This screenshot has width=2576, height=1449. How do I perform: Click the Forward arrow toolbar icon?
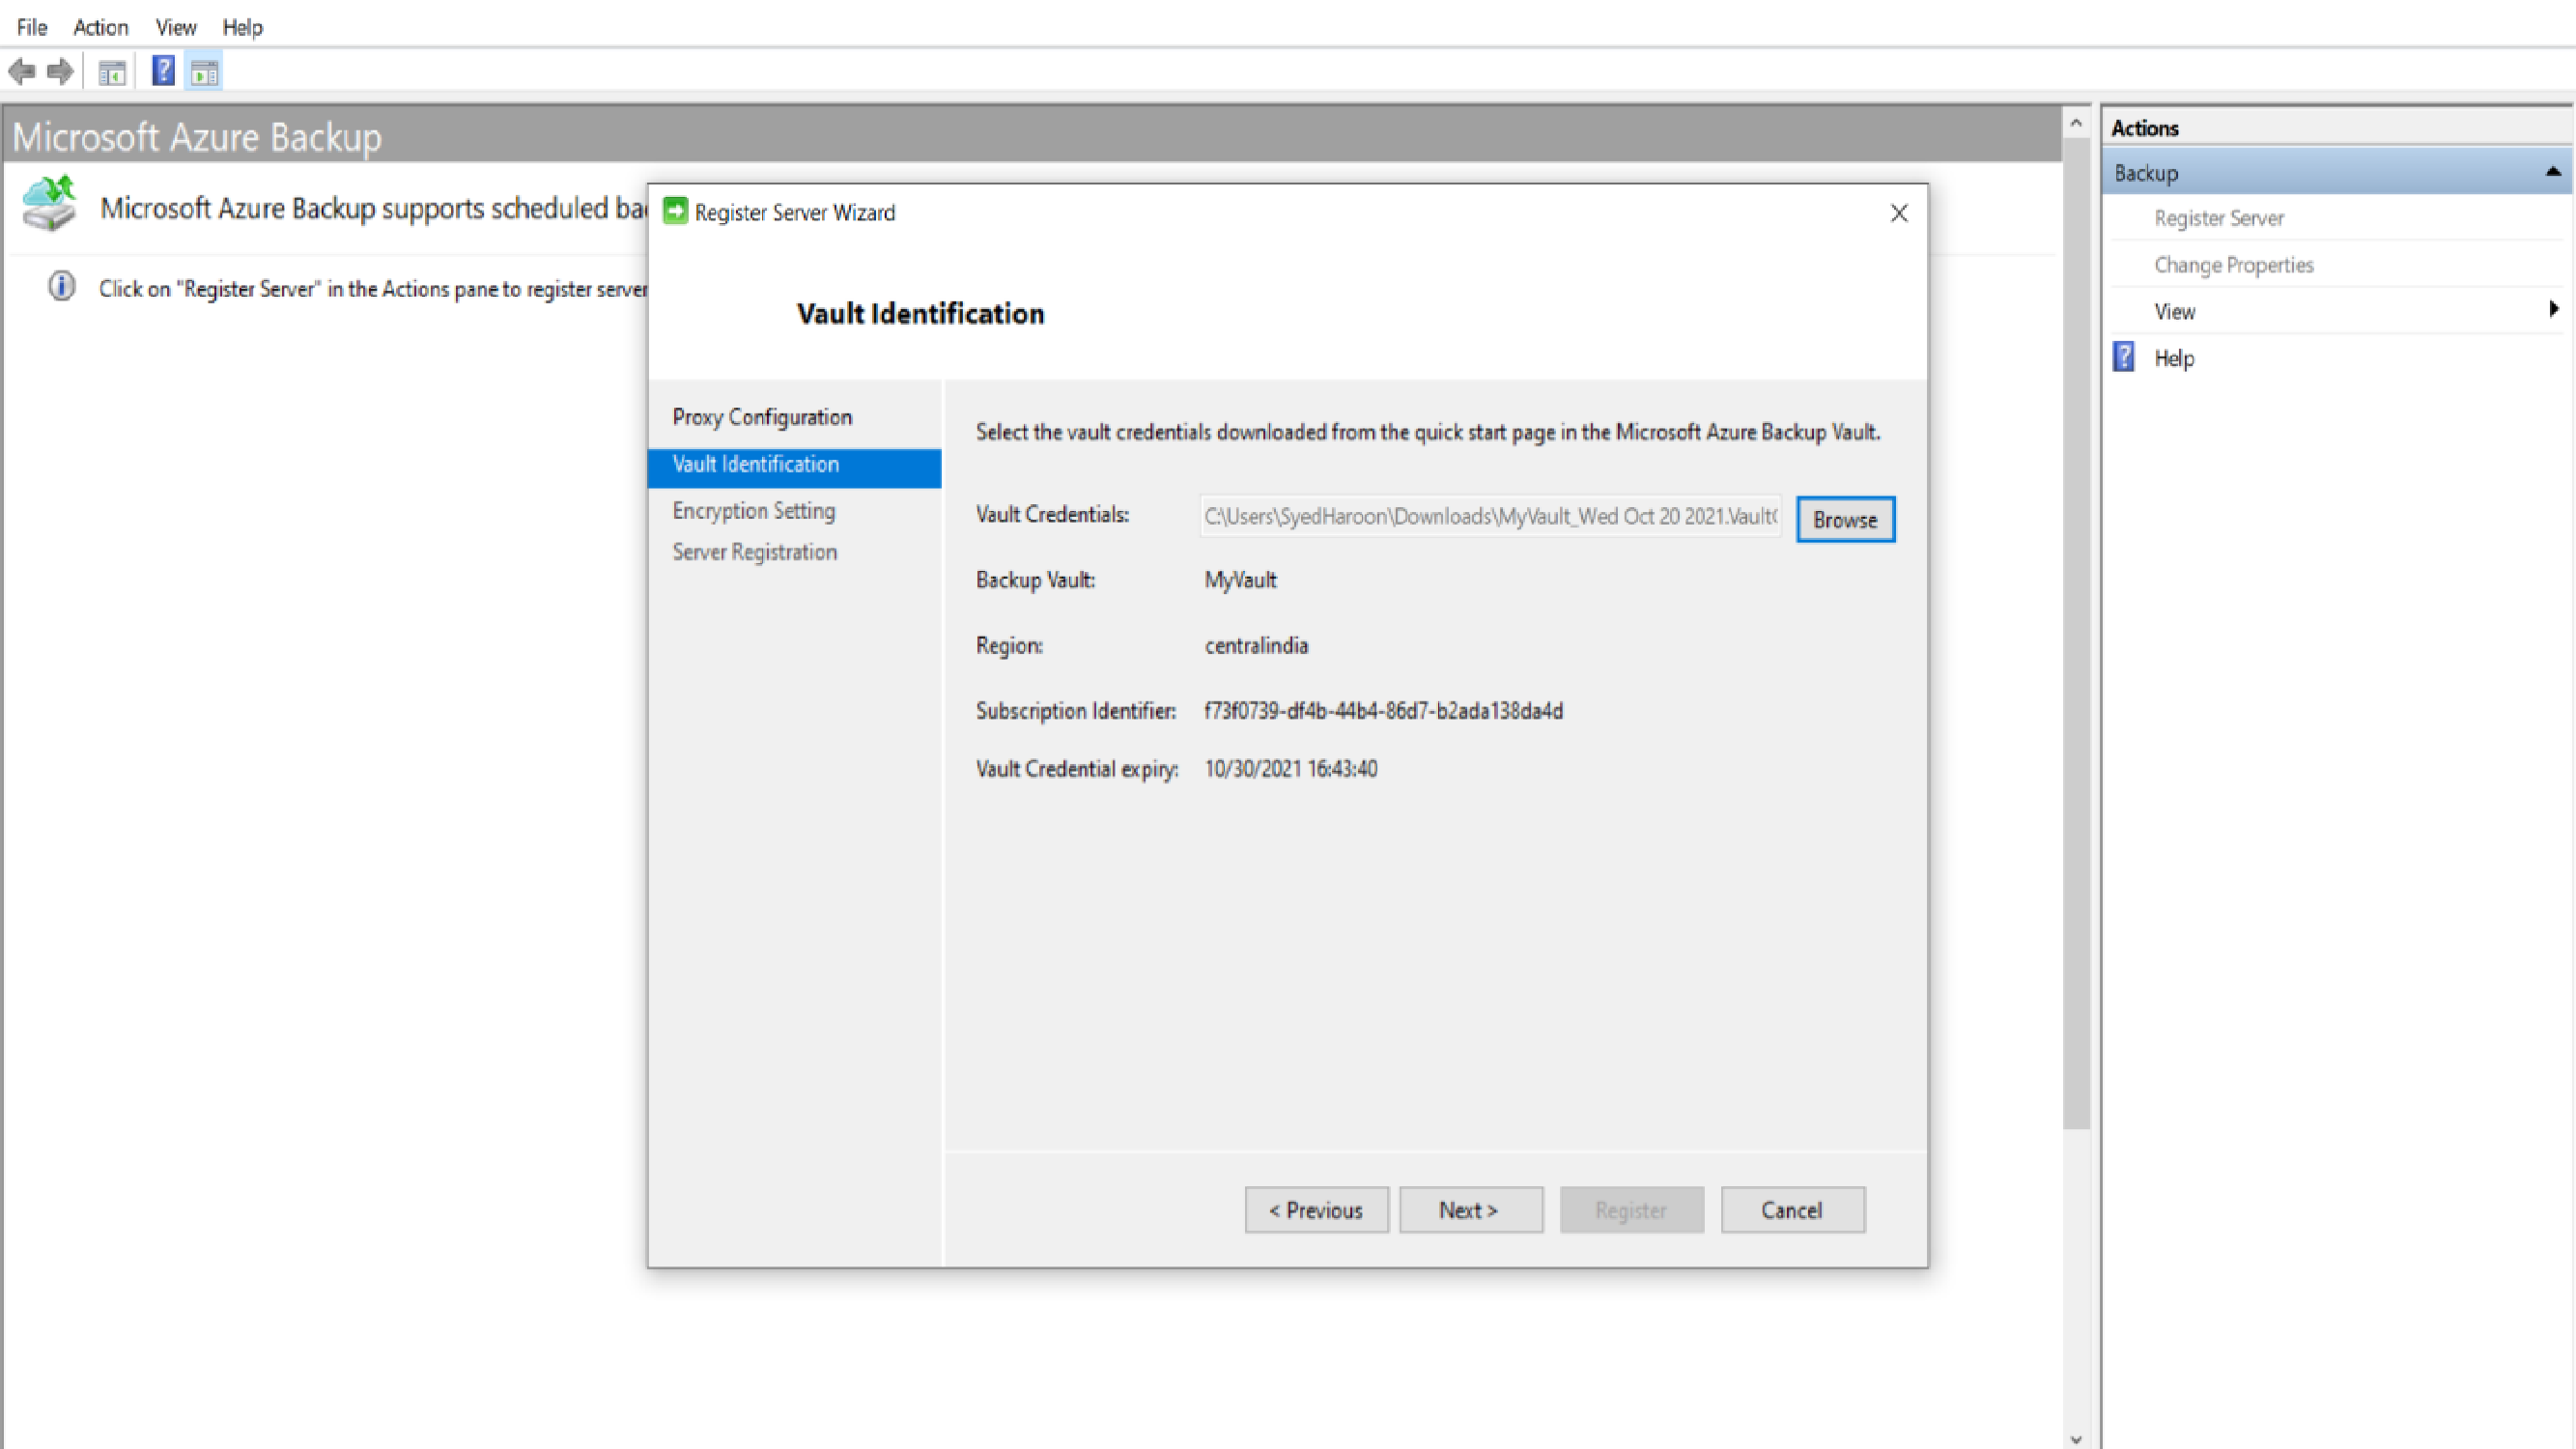60,72
